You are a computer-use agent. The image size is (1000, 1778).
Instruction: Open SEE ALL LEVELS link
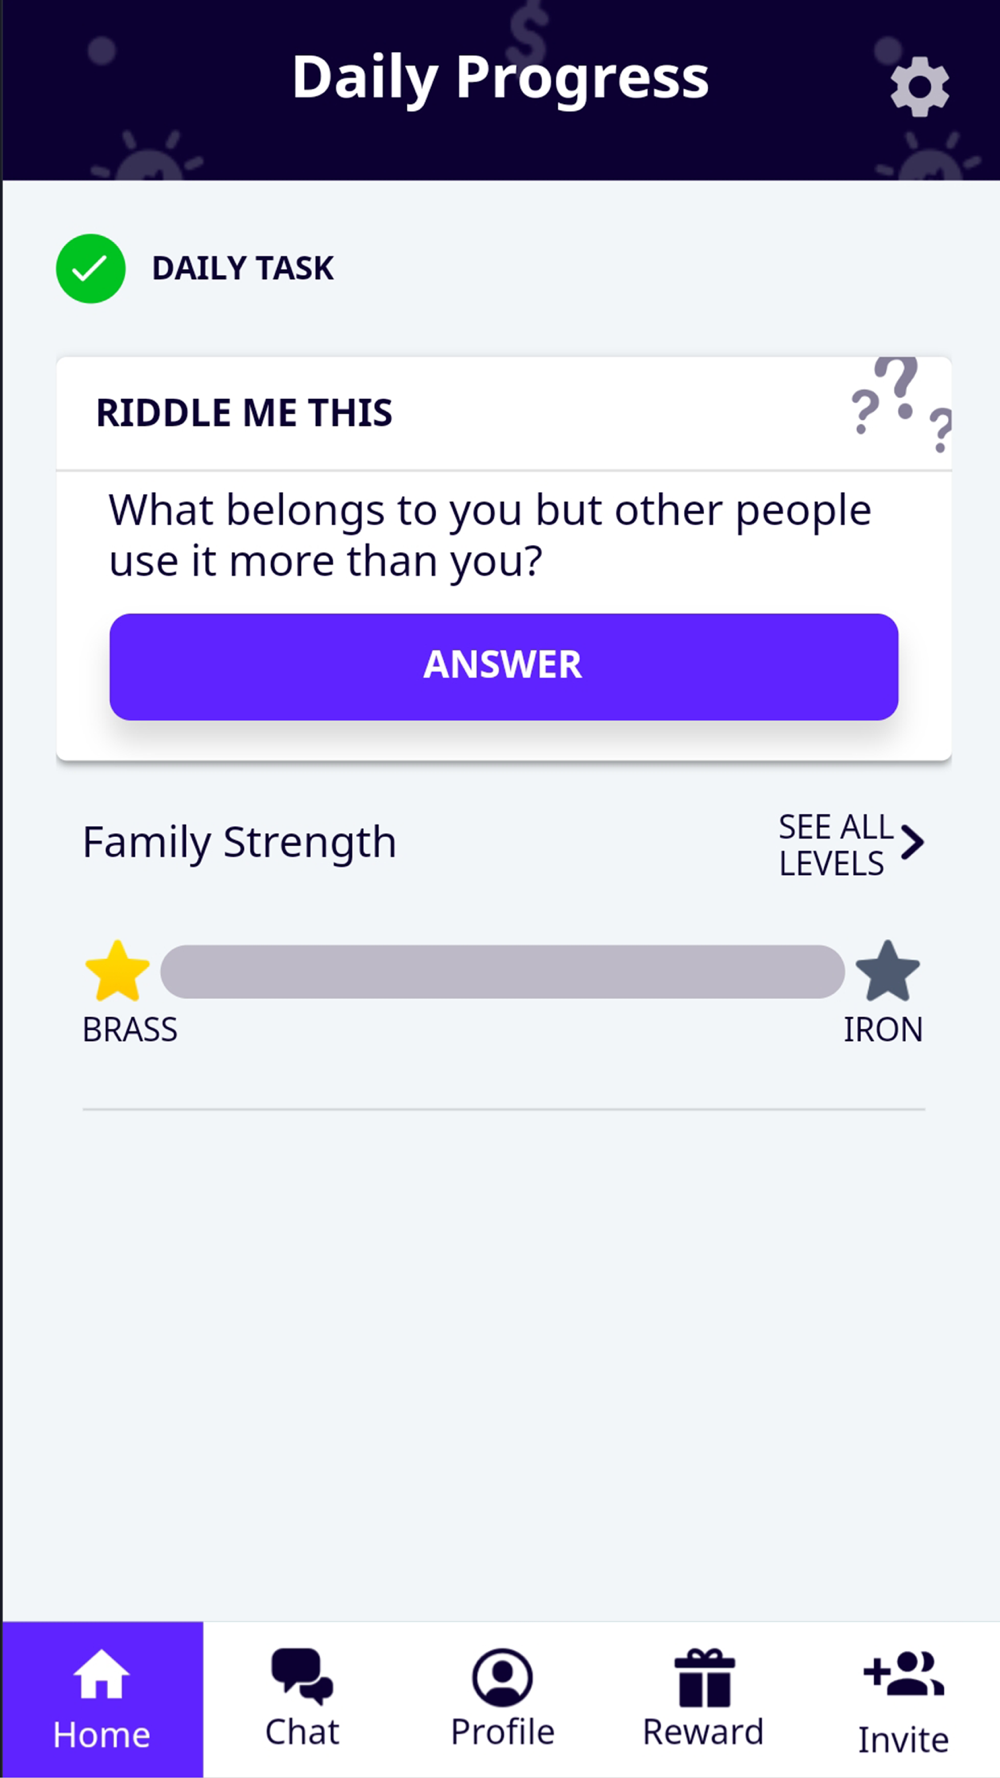pyautogui.click(x=836, y=845)
